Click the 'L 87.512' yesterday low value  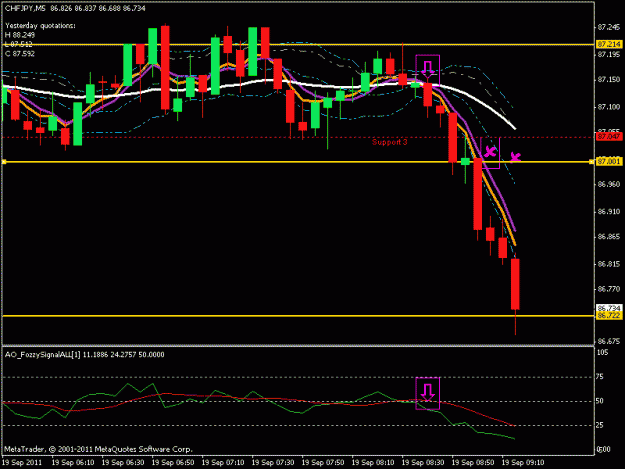19,44
